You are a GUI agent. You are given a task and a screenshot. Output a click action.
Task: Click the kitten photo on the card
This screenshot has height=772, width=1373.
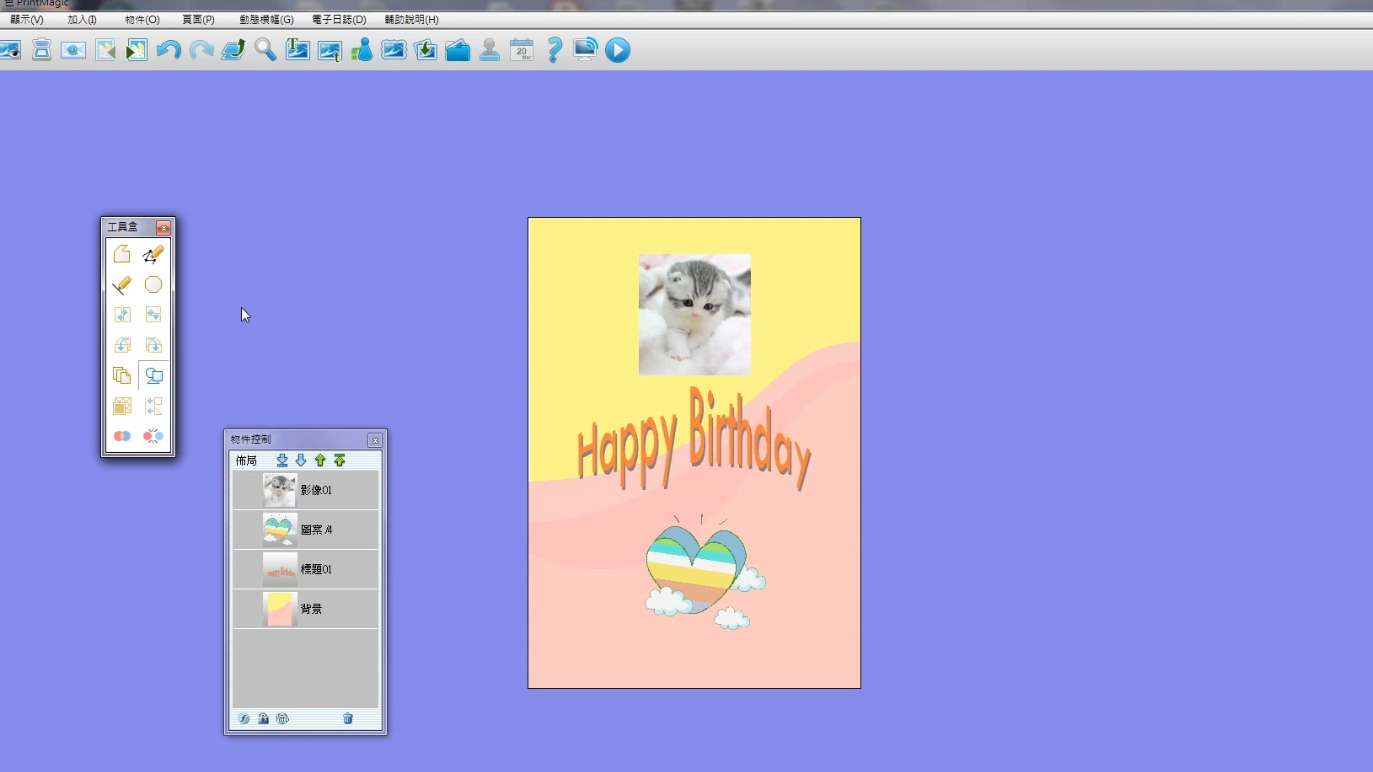(x=695, y=314)
